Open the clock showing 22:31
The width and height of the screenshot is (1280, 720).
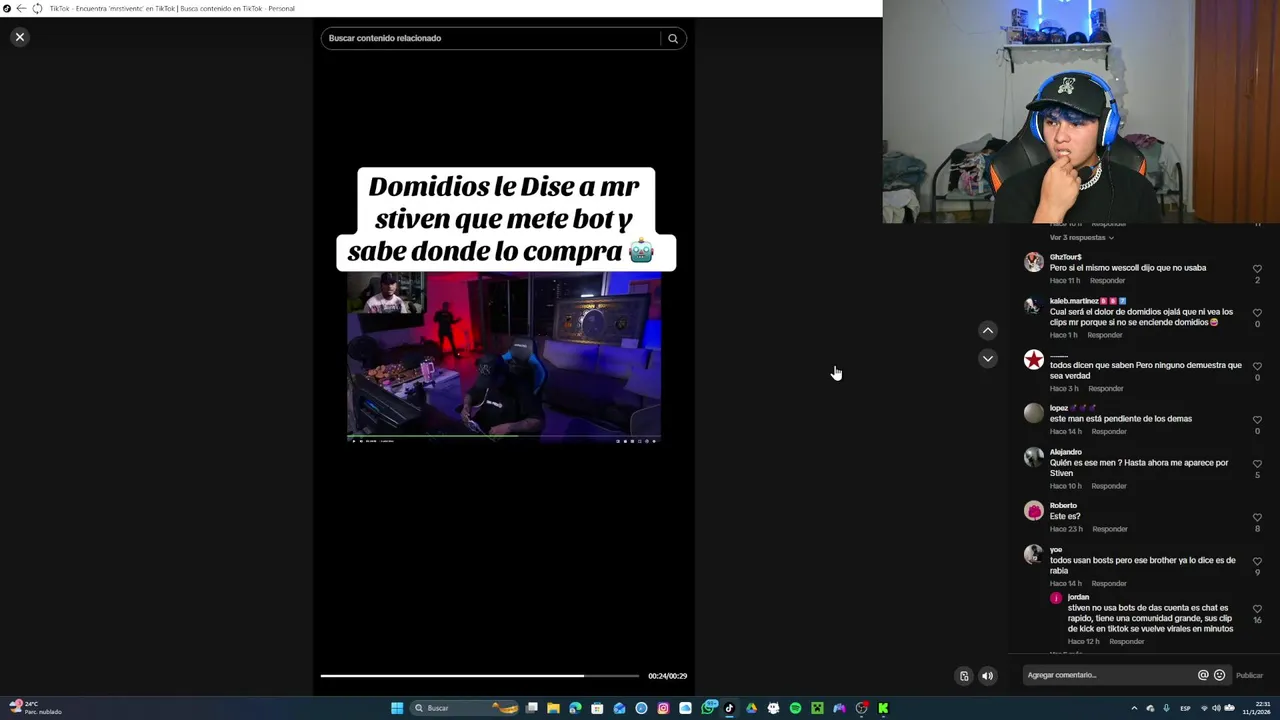[x=1257, y=708]
